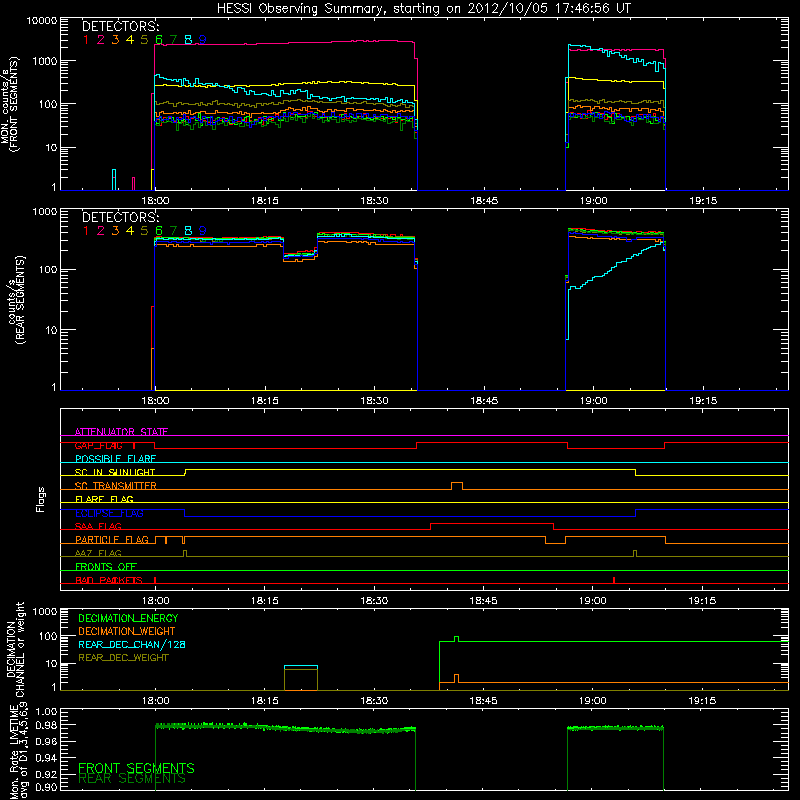The image size is (800, 800).
Task: Click the REAR_DEC_WEIGHT legend entry
Action: point(123,658)
